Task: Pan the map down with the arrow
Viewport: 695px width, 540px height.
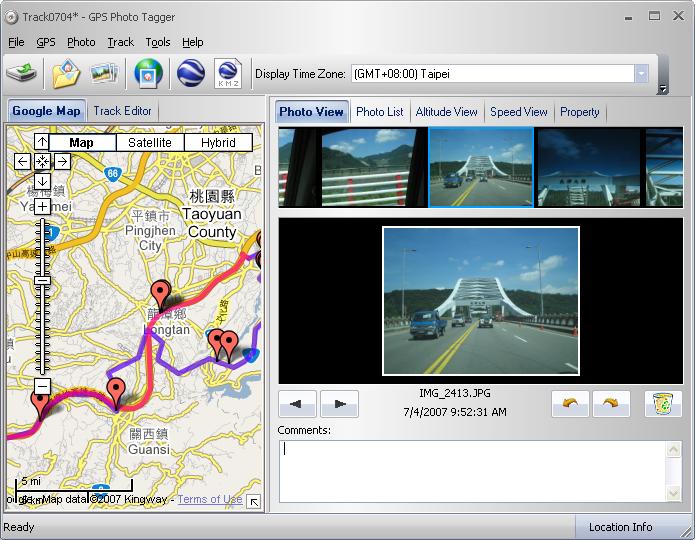Action: pyautogui.click(x=42, y=181)
